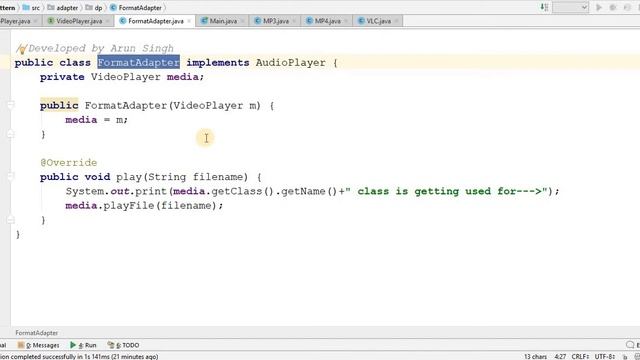Click the string literal 'class is getting used for--->'
Image resolution: width=640 pixels, height=360 pixels.
tap(449, 191)
